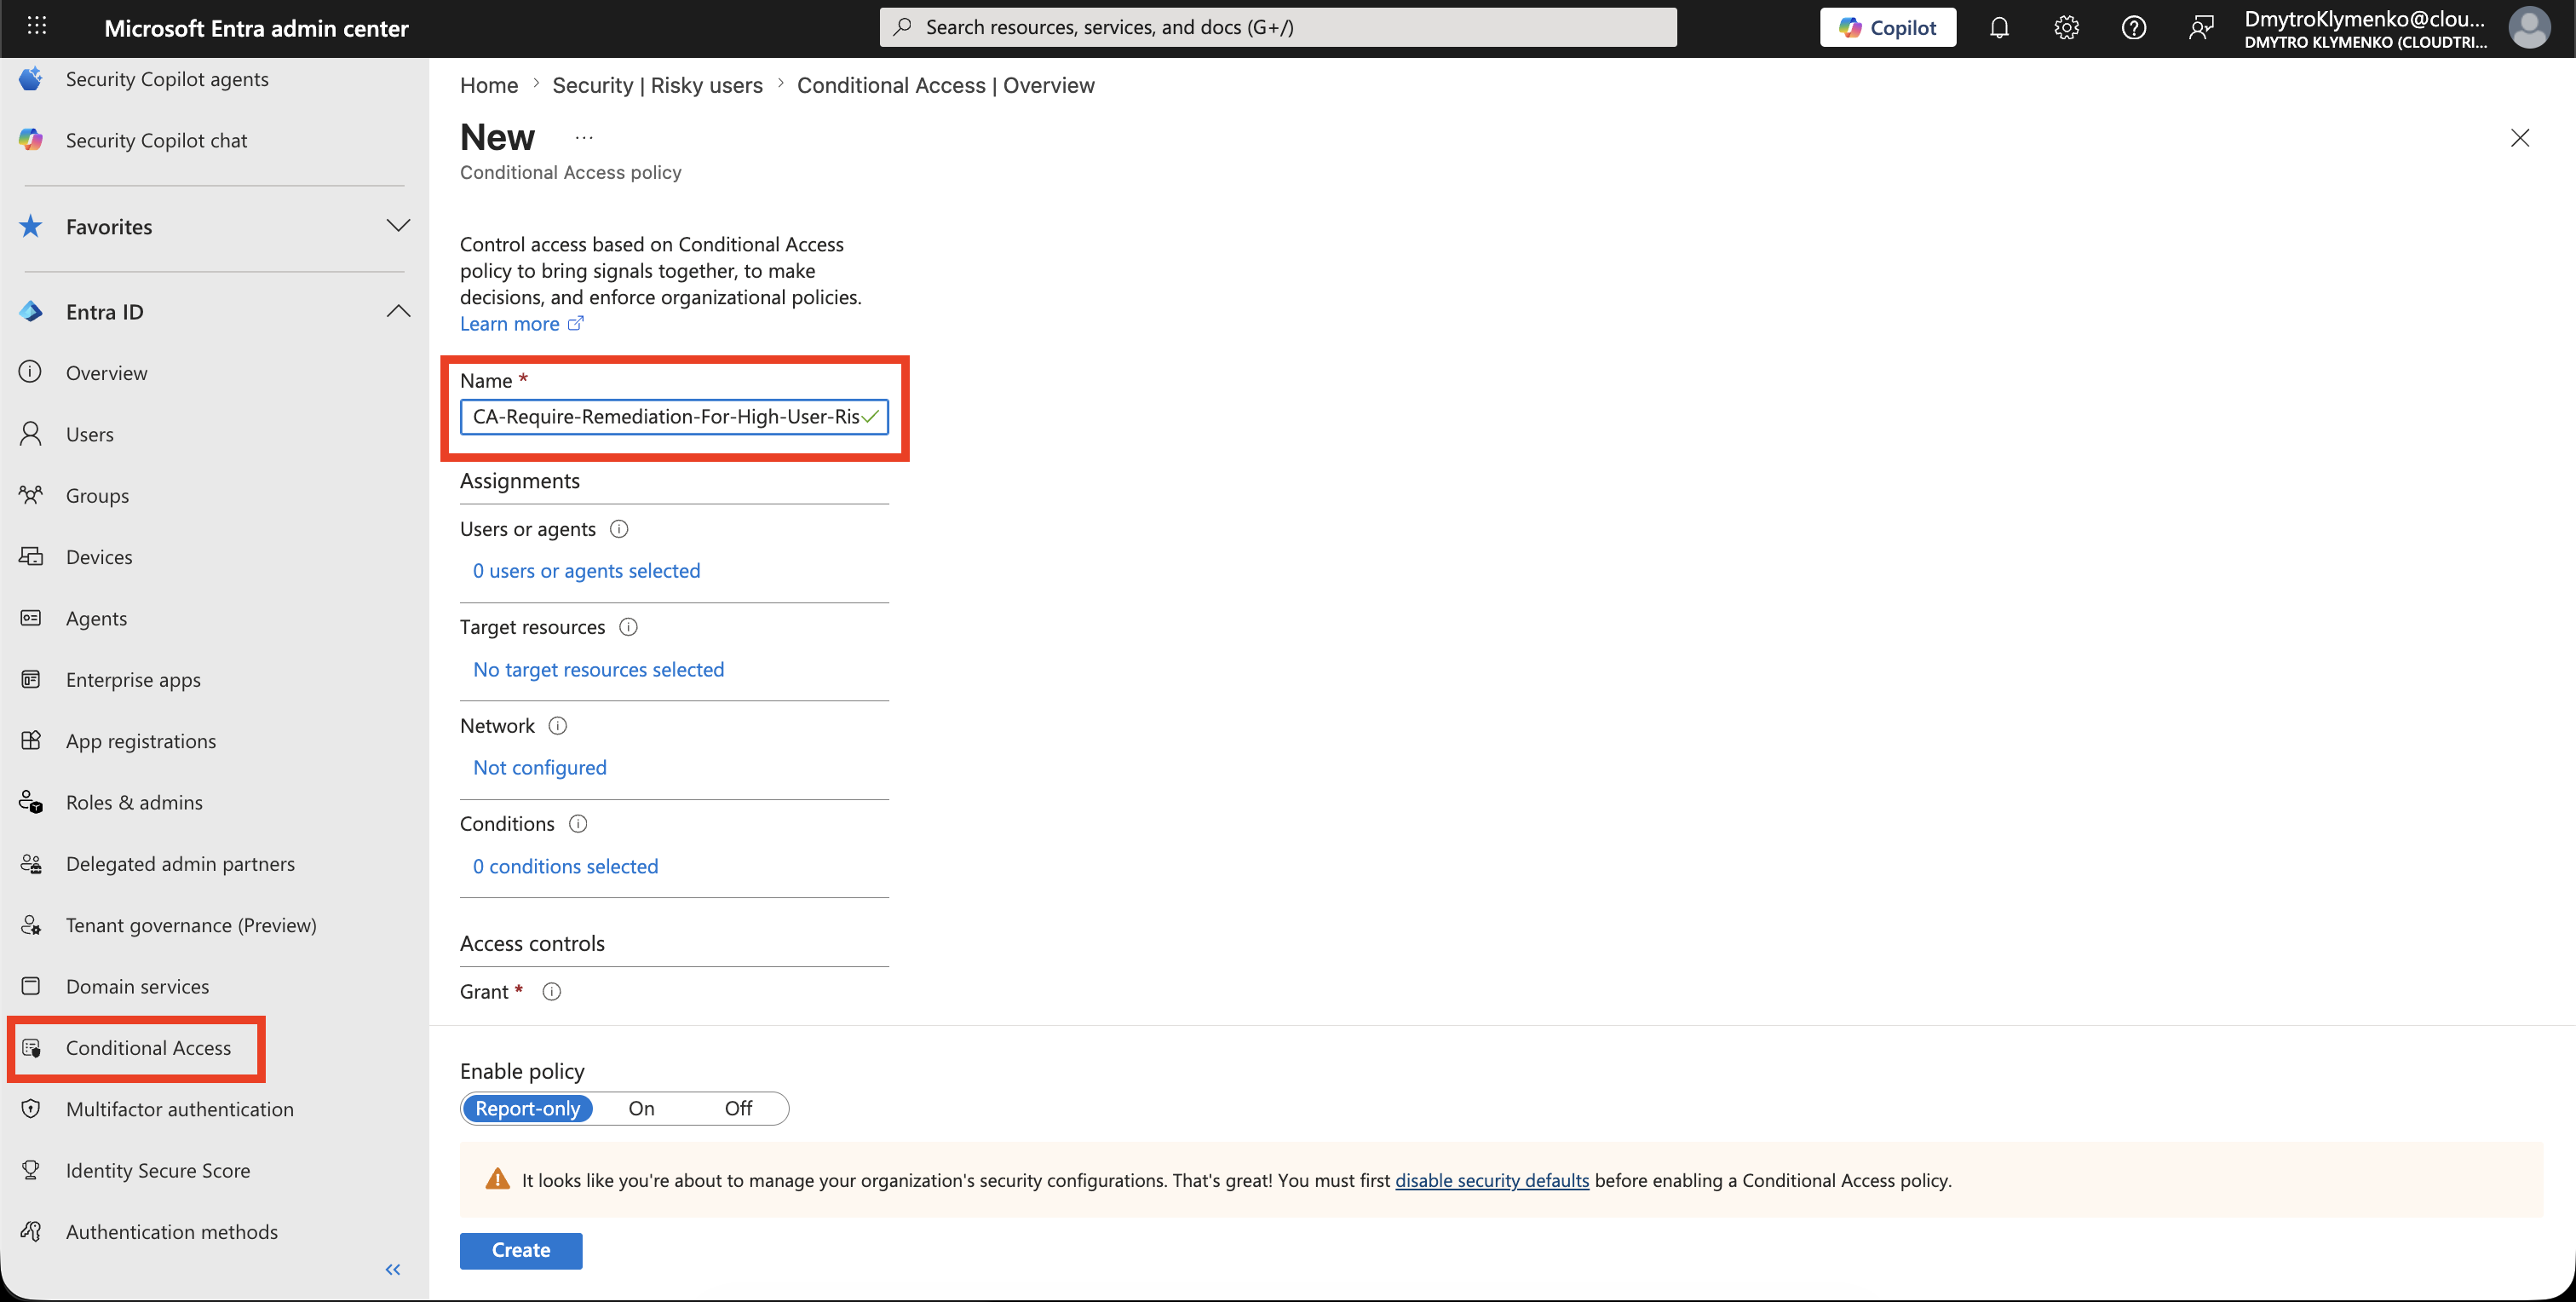
Task: Click the Favorites star icon
Action: point(31,226)
